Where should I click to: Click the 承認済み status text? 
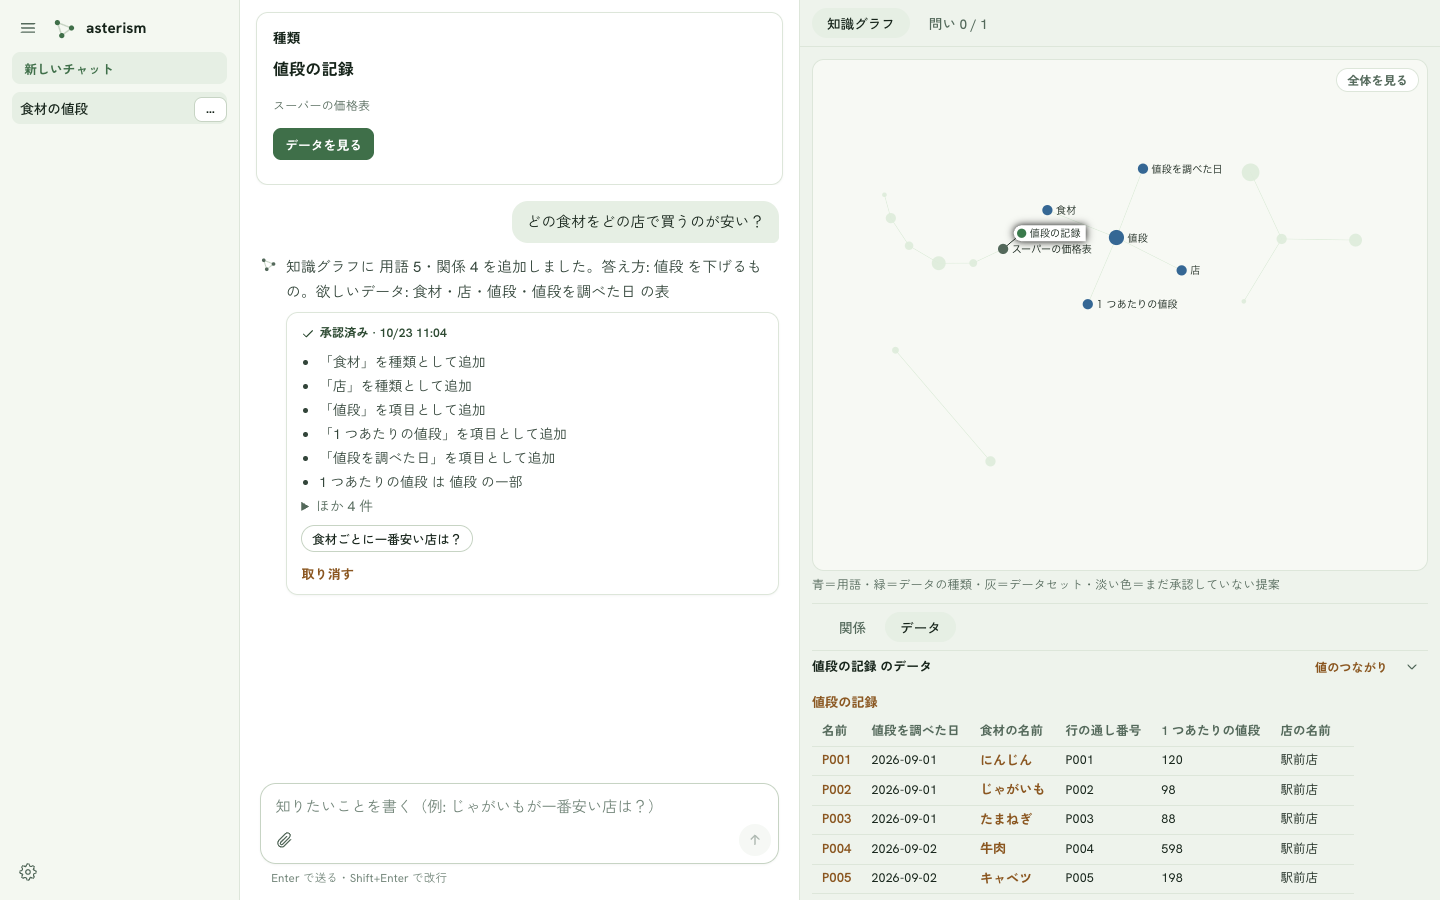click(344, 333)
